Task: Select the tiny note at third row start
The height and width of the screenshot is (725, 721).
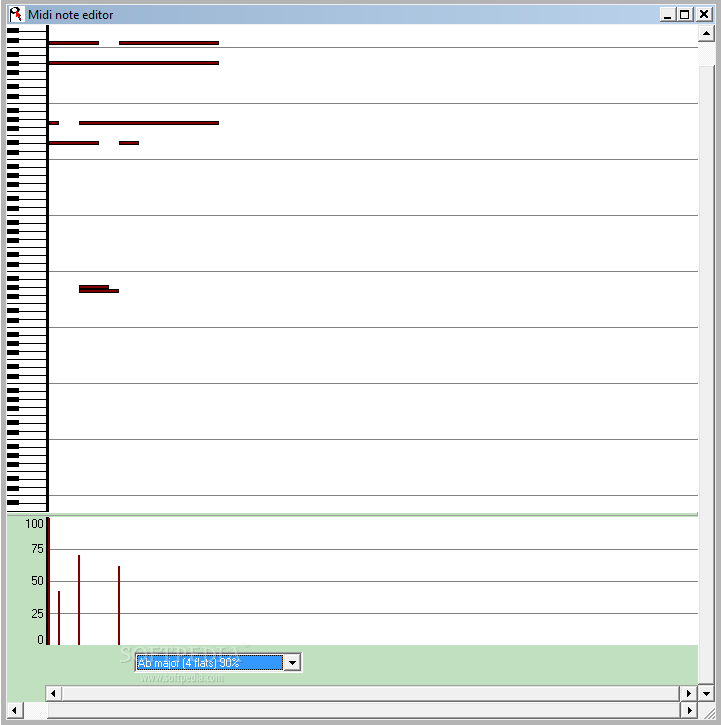Action: [x=54, y=123]
